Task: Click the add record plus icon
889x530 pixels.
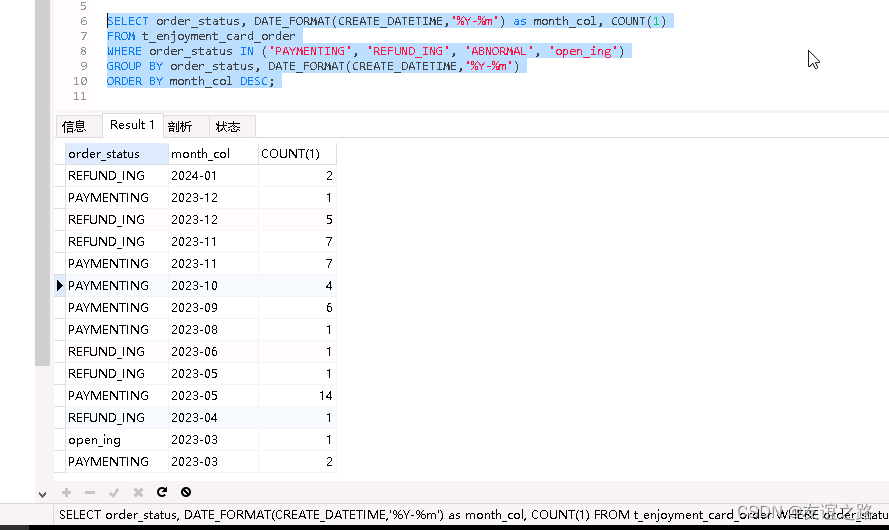Action: click(67, 492)
